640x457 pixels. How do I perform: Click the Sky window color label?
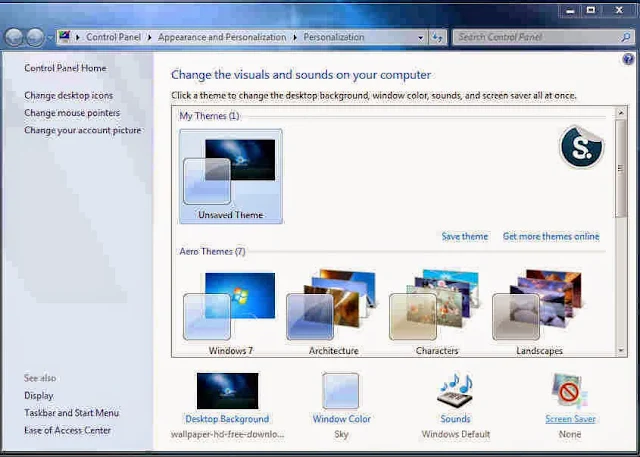341,435
